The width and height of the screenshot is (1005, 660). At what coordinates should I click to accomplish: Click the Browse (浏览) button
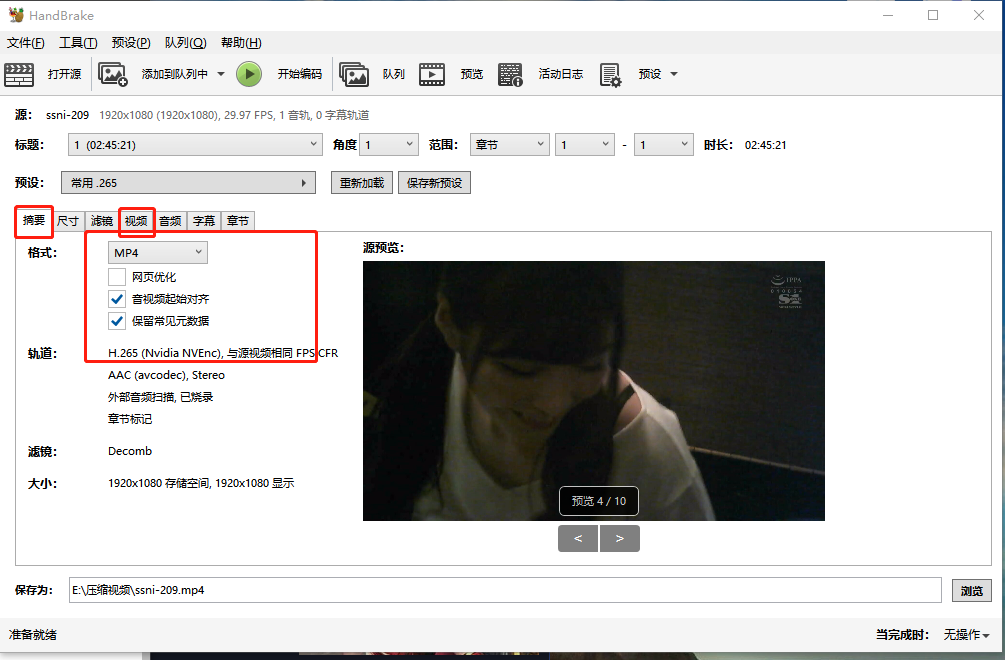point(971,590)
